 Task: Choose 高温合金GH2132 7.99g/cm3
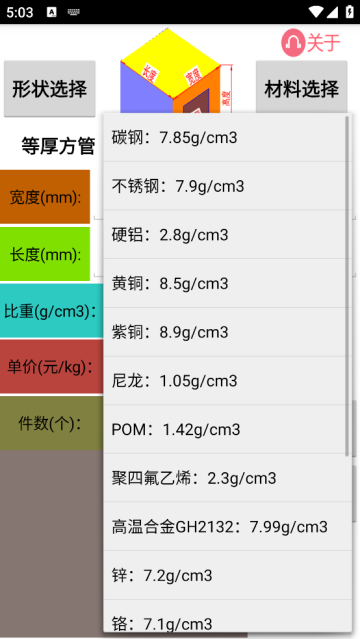click(x=227, y=527)
